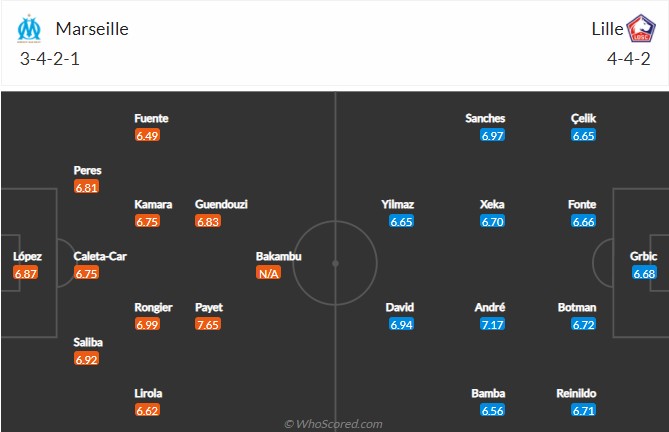The width and height of the screenshot is (669, 432).
Task: Select López's 6.87 rating badge
Action: pos(25,273)
